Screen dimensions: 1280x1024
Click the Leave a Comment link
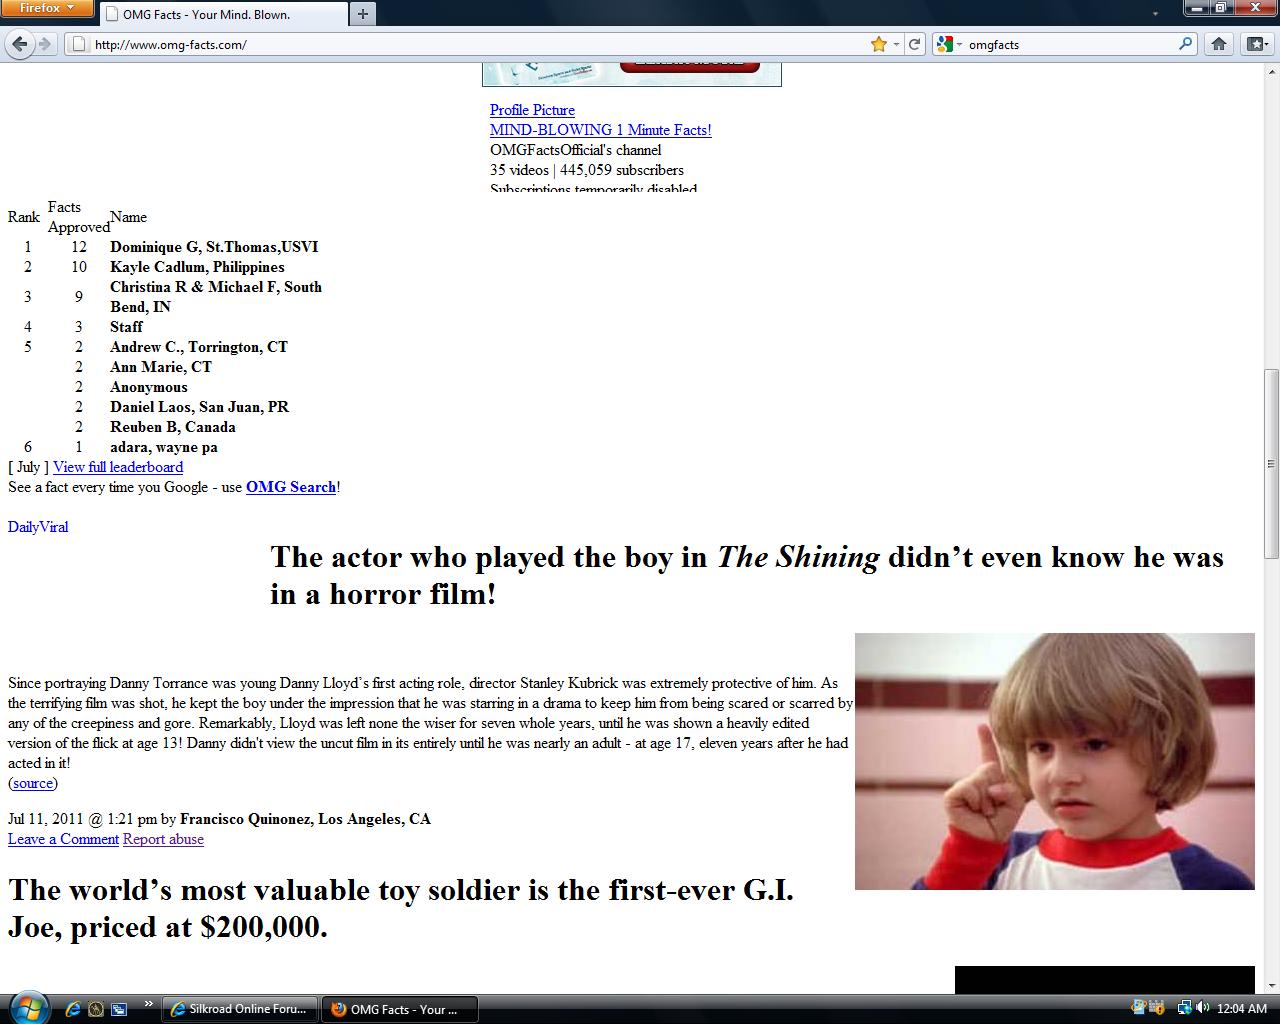[x=63, y=839]
